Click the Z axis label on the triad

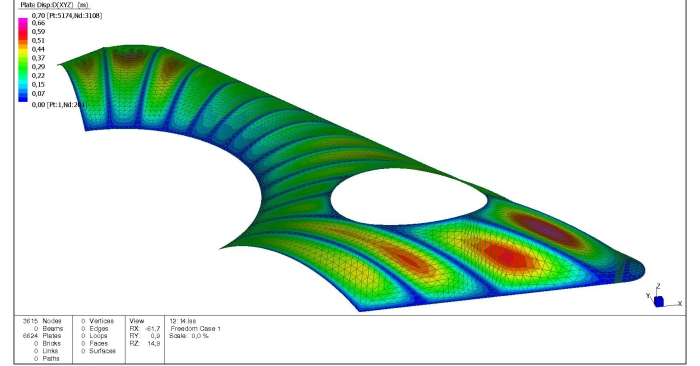pos(658,286)
